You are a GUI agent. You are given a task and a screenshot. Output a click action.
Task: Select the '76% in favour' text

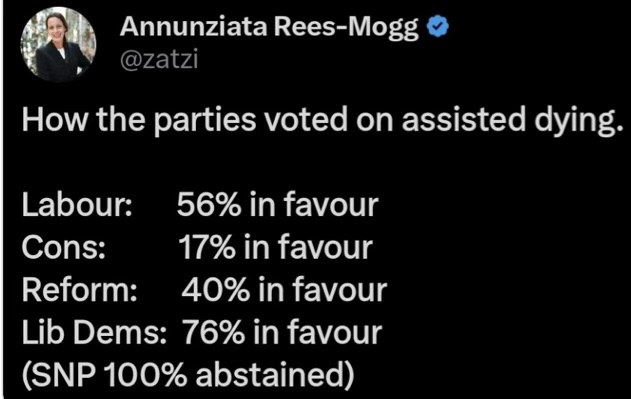click(282, 333)
